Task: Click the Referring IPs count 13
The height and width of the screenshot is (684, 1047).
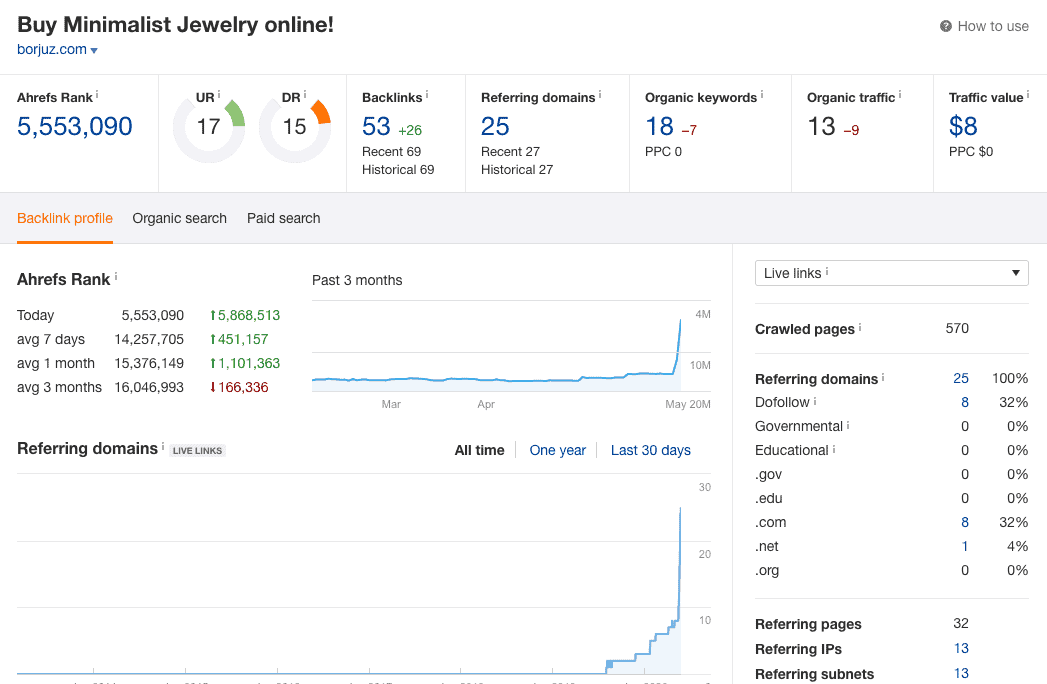Action: coord(961,648)
